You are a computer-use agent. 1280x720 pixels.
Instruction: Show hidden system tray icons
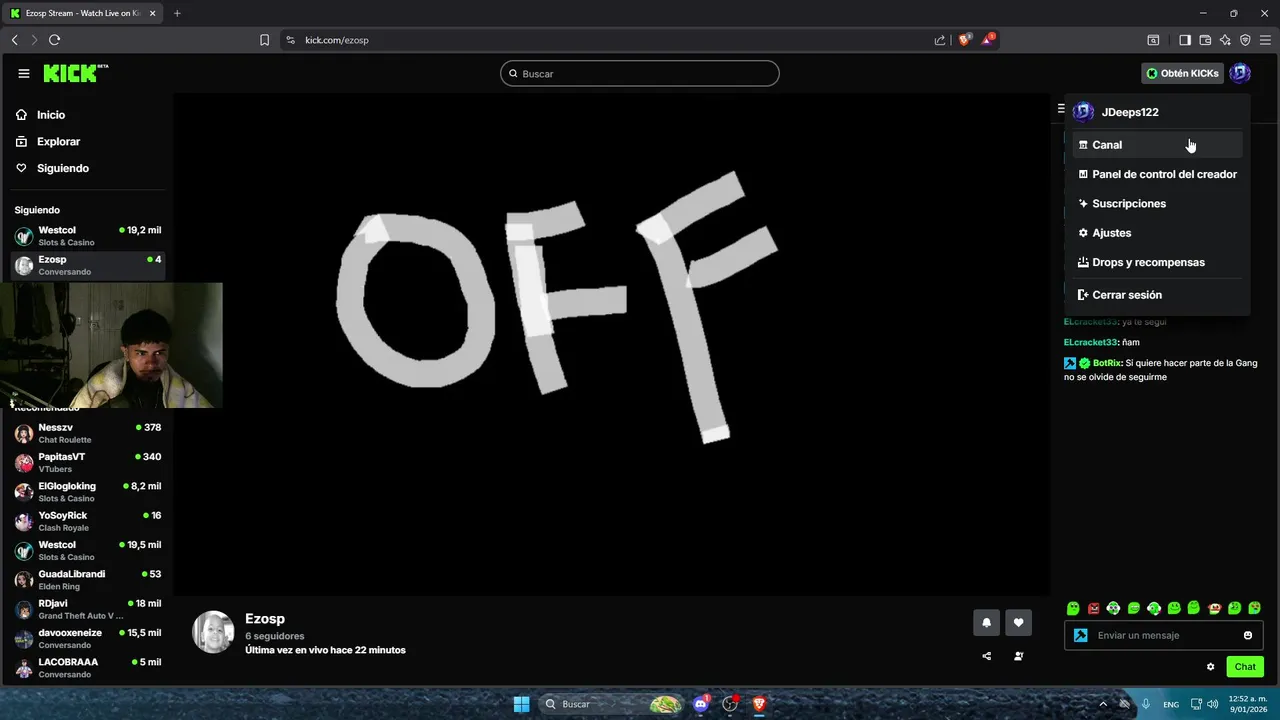pos(1103,704)
